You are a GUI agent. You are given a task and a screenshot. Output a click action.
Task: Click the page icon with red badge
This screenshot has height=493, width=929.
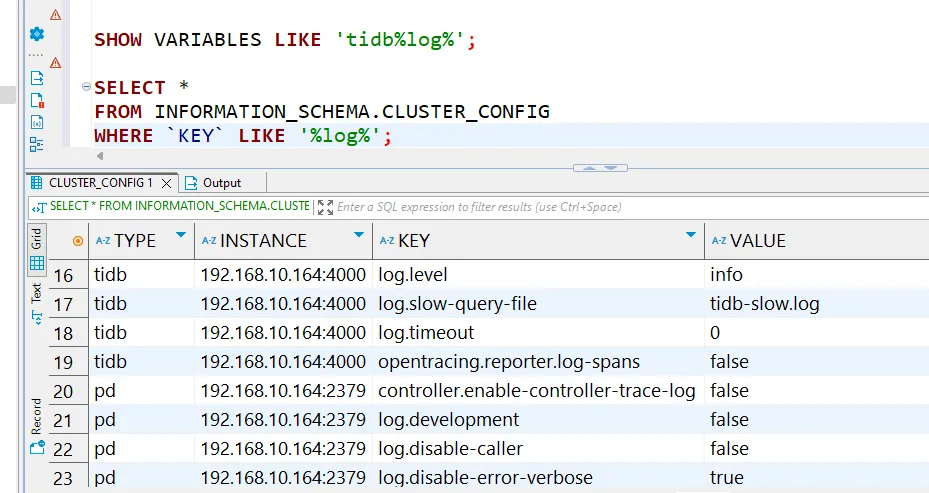click(37, 100)
